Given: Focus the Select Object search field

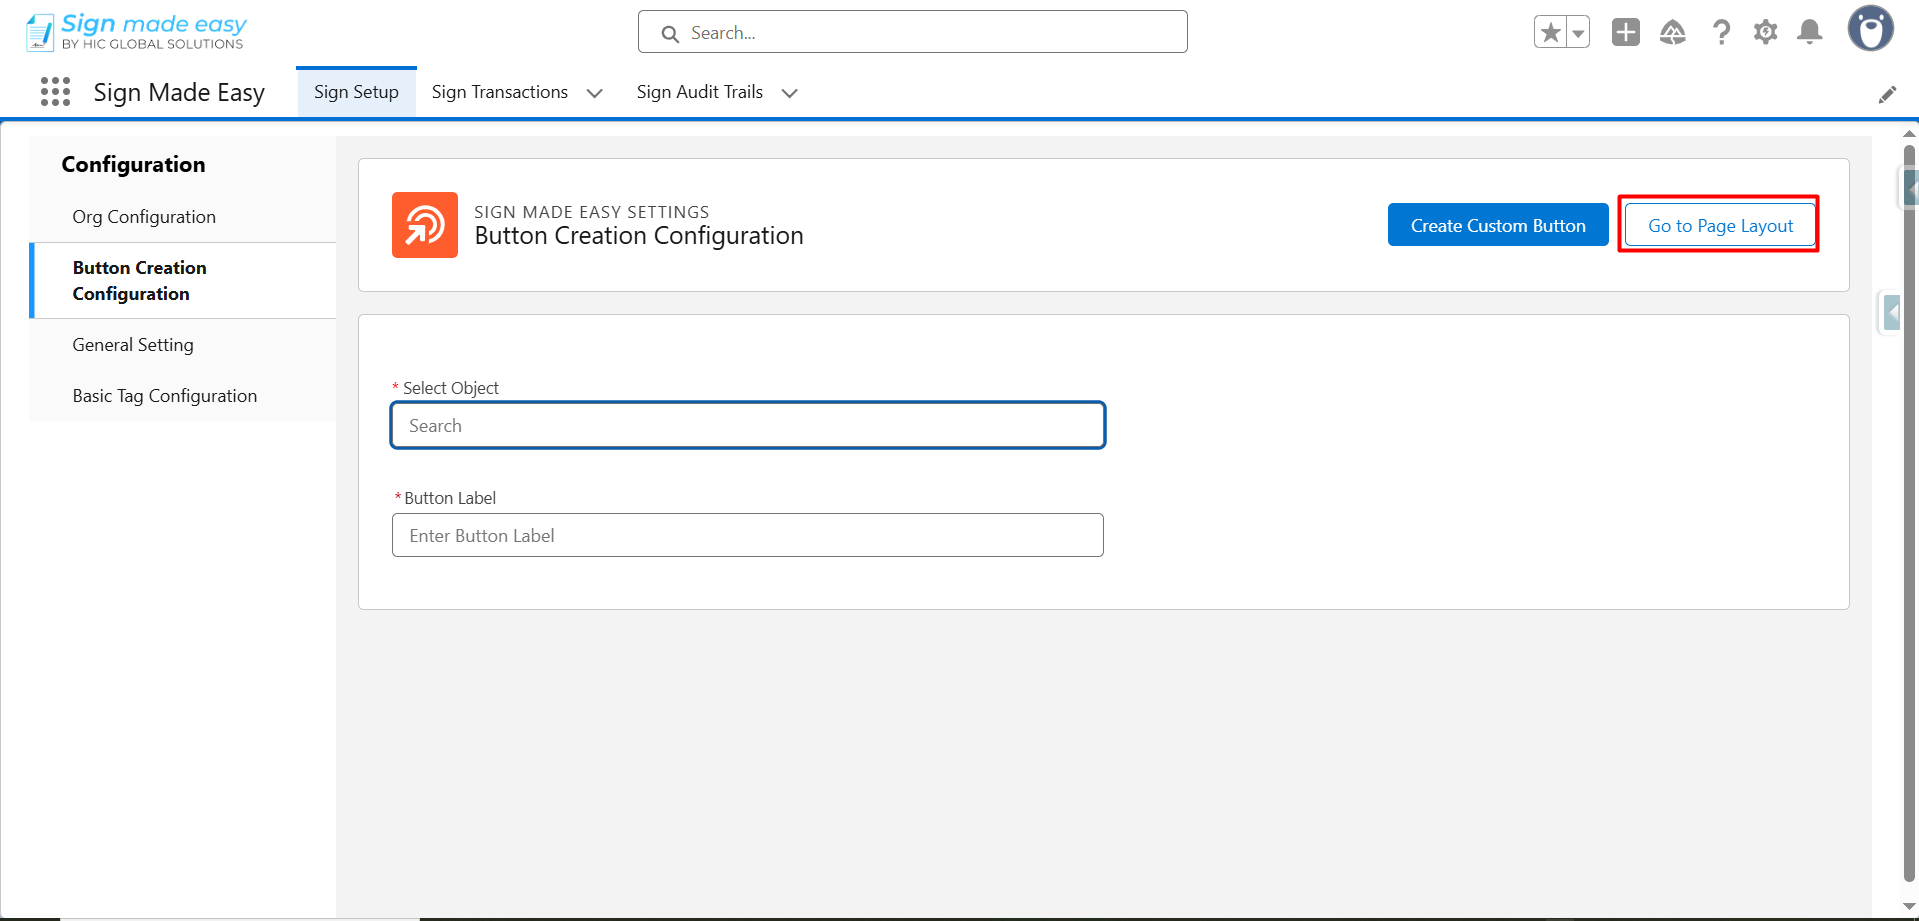Looking at the screenshot, I should (x=747, y=426).
